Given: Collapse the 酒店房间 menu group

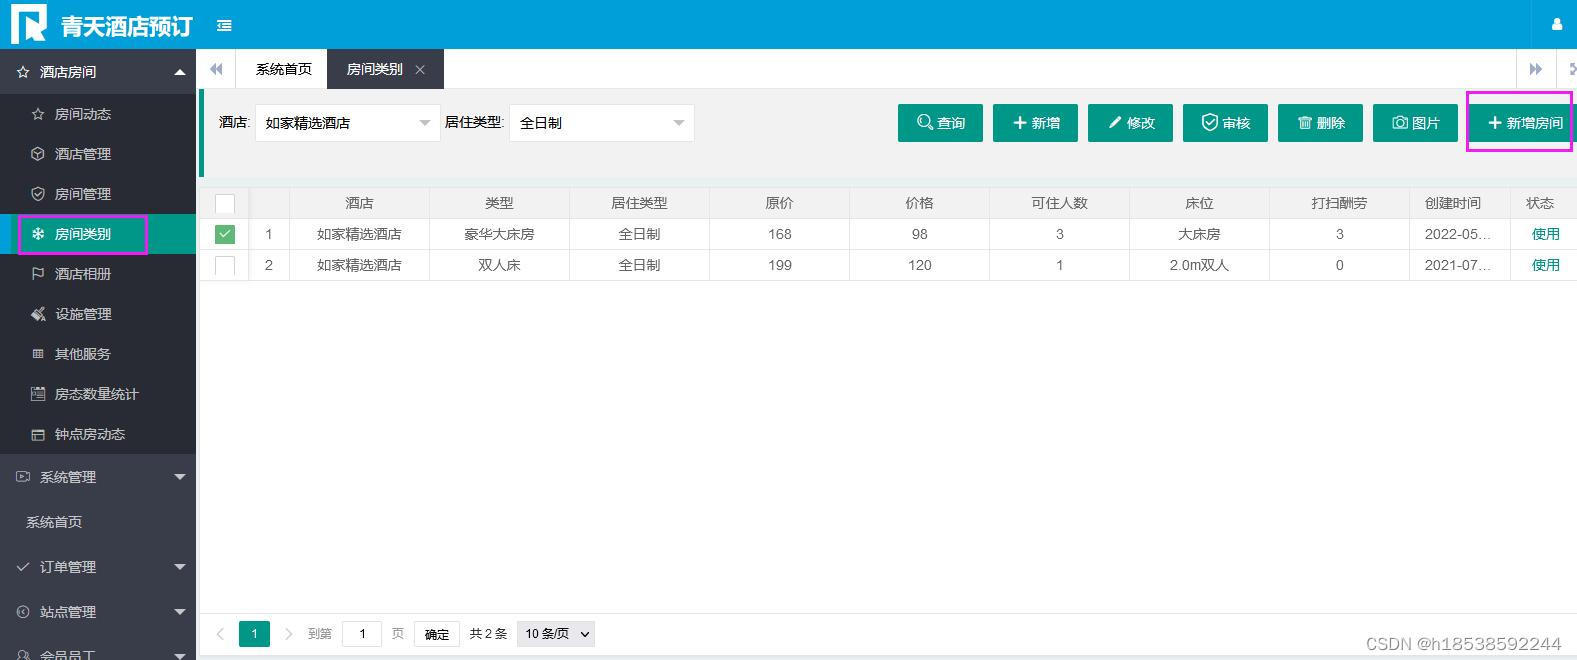Looking at the screenshot, I should point(98,72).
